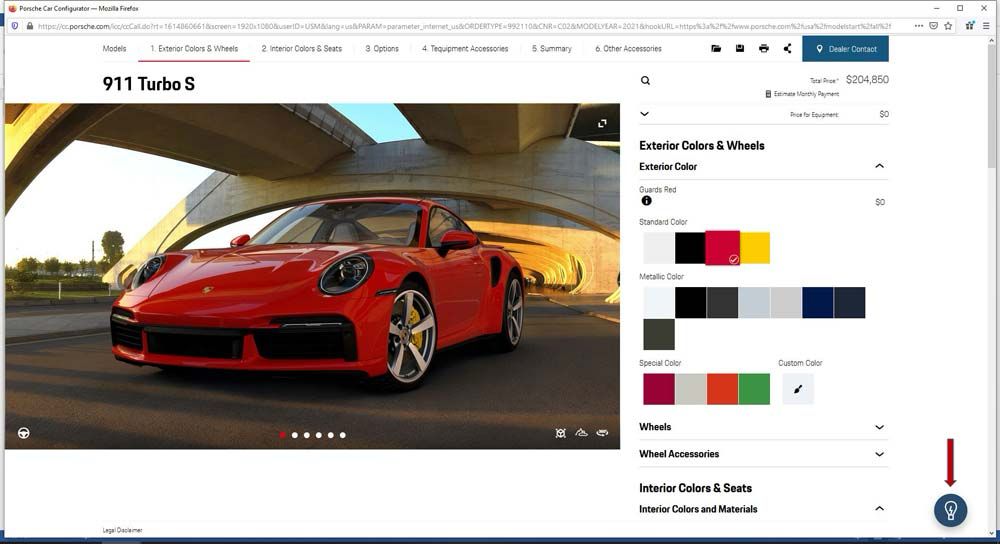Show the sixth car image via carousel dot
The height and width of the screenshot is (544, 1000).
coord(342,435)
